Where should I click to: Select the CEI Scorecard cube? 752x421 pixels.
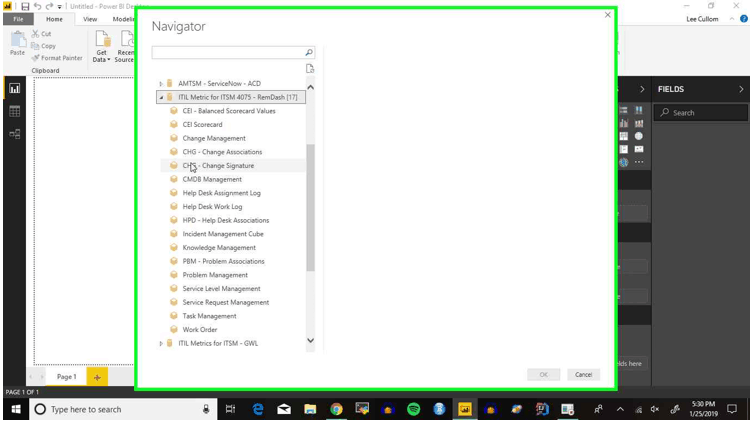point(202,125)
